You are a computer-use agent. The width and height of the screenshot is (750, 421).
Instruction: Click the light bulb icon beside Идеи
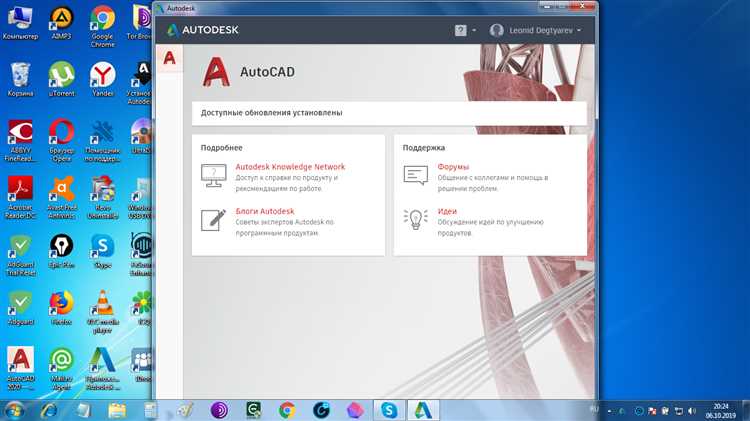(x=416, y=220)
